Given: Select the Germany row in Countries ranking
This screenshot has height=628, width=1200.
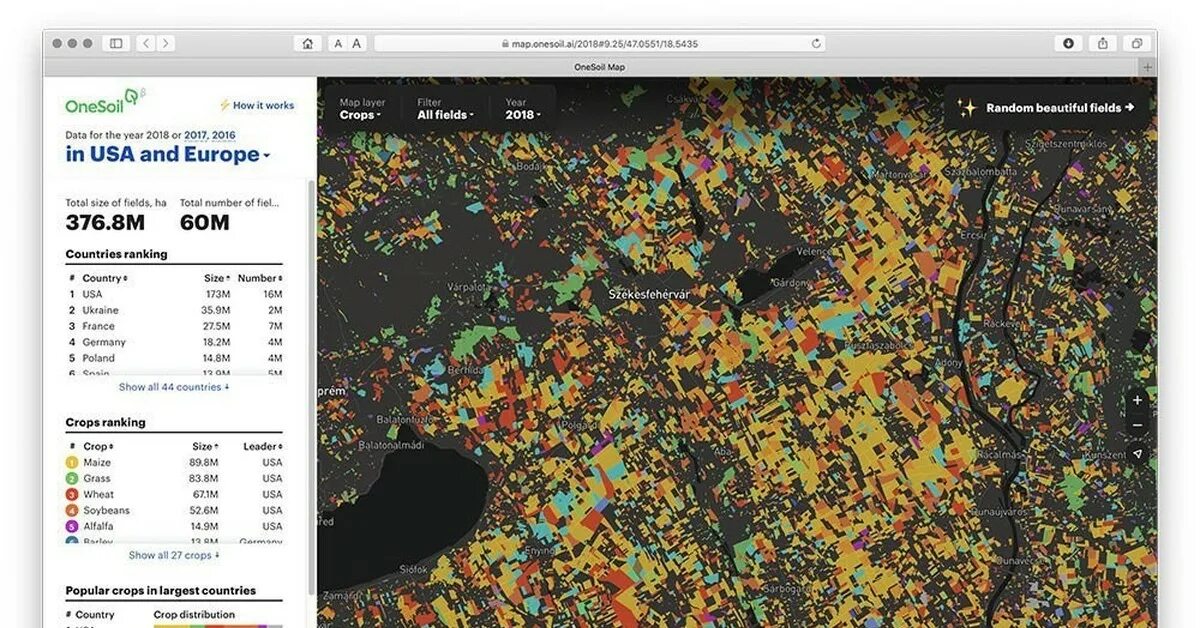Looking at the screenshot, I should pyautogui.click(x=174, y=342).
